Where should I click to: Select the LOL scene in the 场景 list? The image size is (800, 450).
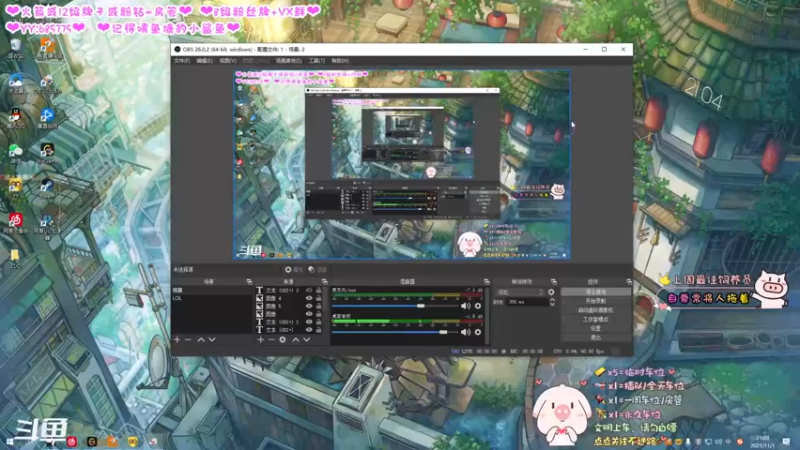tap(212, 298)
